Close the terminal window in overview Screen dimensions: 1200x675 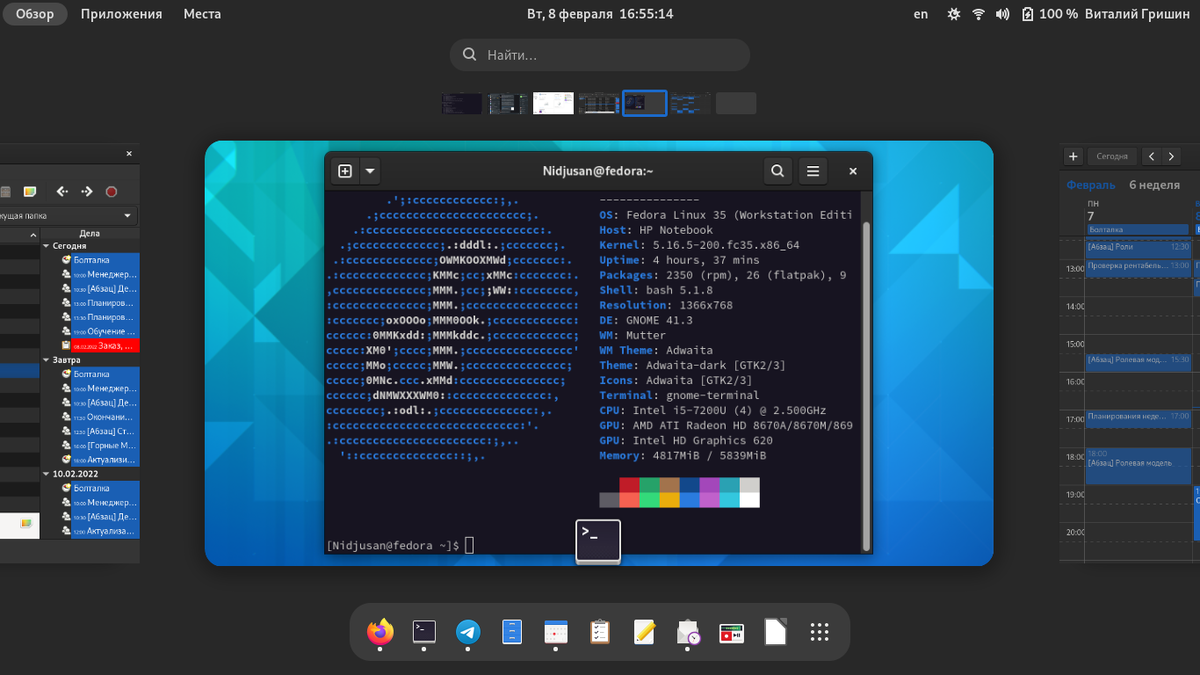coord(853,171)
